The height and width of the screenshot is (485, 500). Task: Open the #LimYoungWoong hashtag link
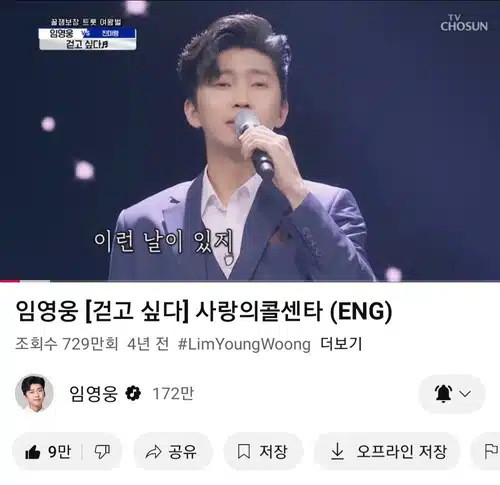(x=244, y=344)
